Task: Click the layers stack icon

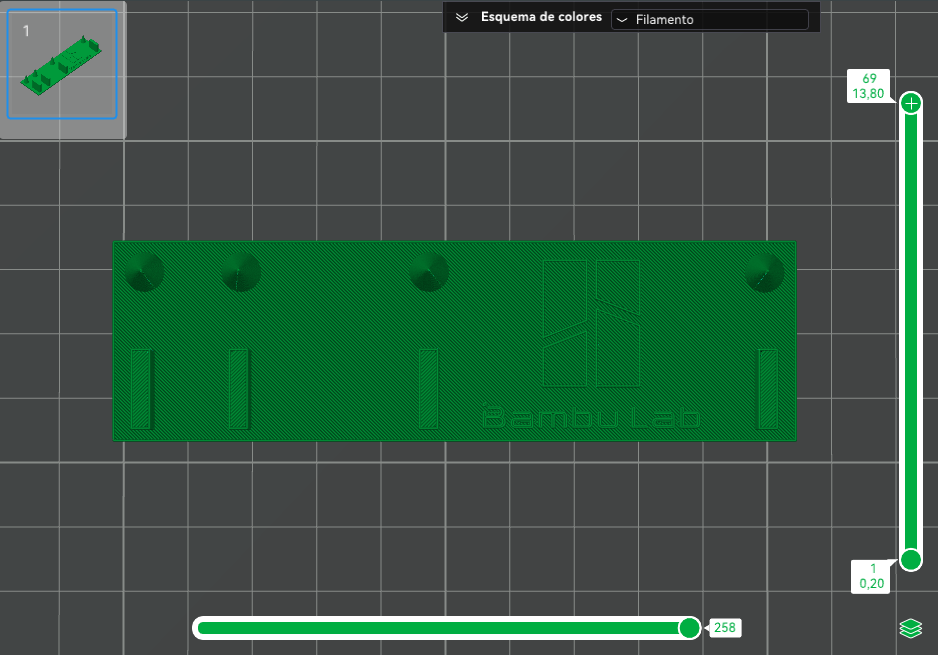Action: tap(910, 628)
